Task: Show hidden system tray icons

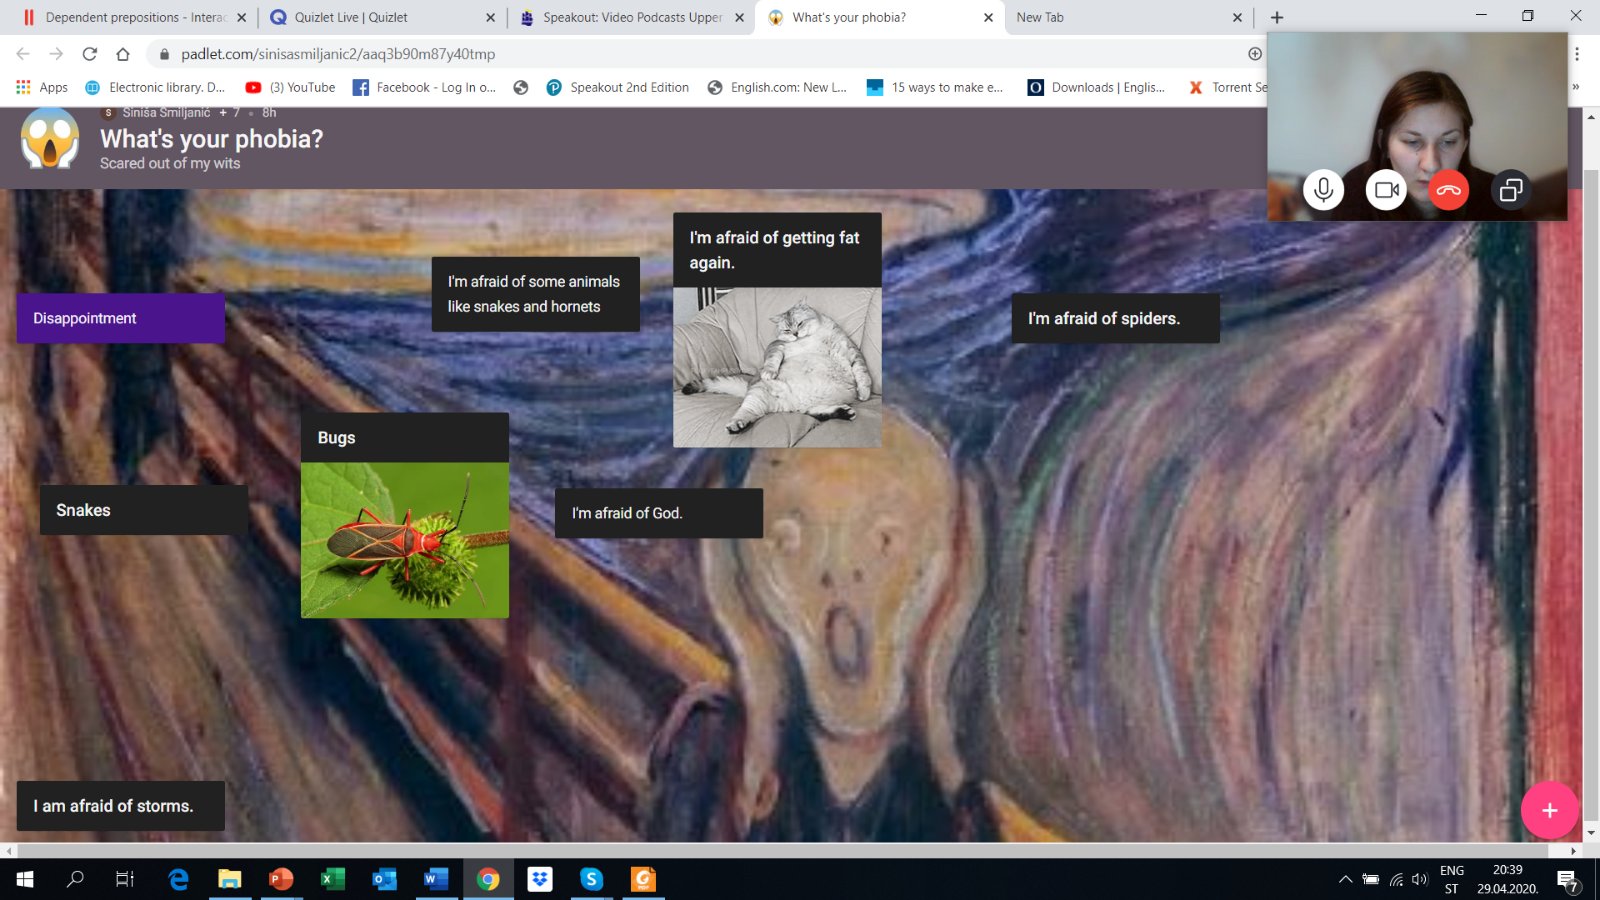Action: tap(1345, 880)
